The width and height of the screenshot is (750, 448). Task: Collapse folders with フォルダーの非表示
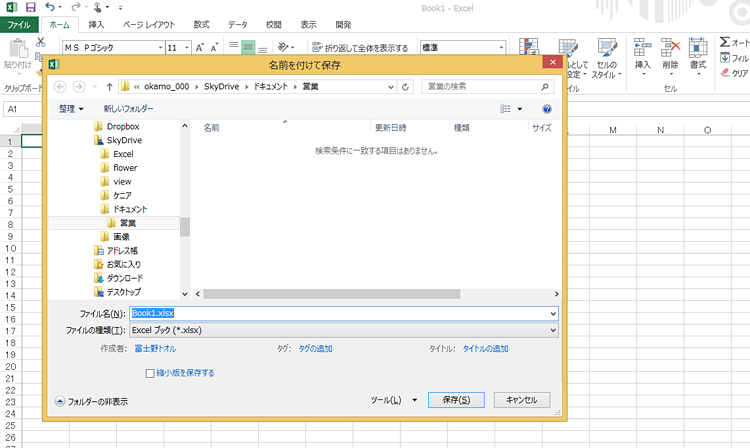click(91, 402)
